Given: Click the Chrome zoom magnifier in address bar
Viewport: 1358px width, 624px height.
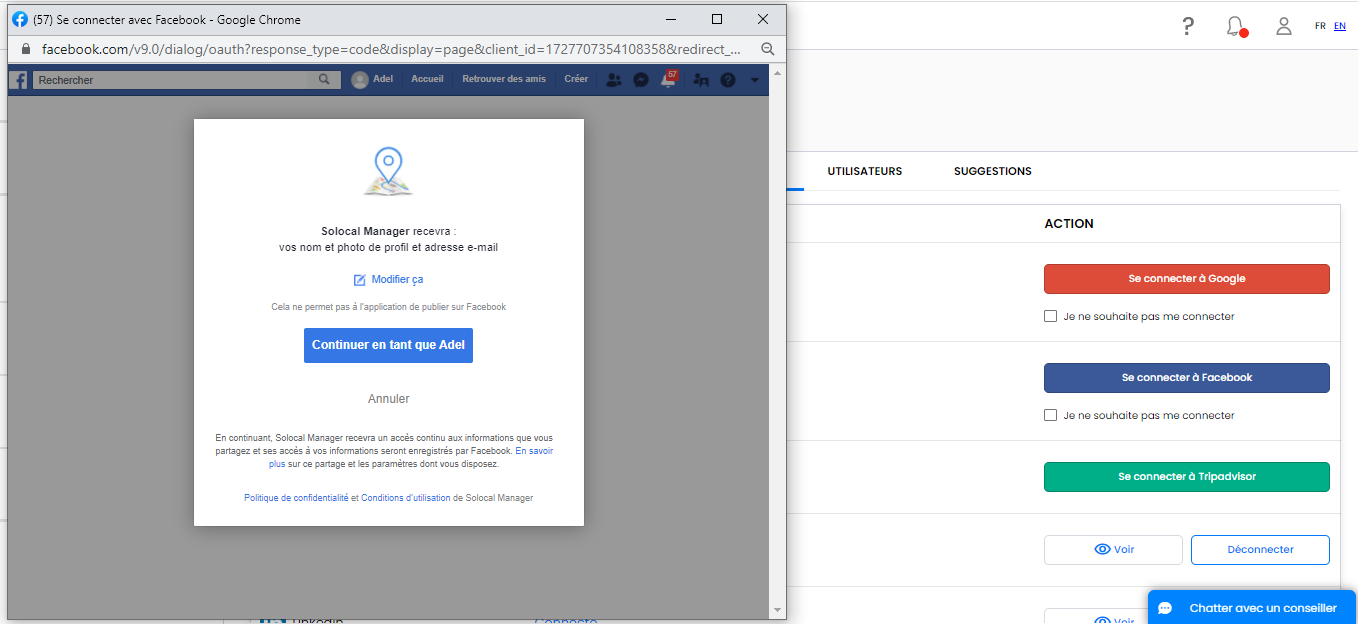Looking at the screenshot, I should (768, 49).
